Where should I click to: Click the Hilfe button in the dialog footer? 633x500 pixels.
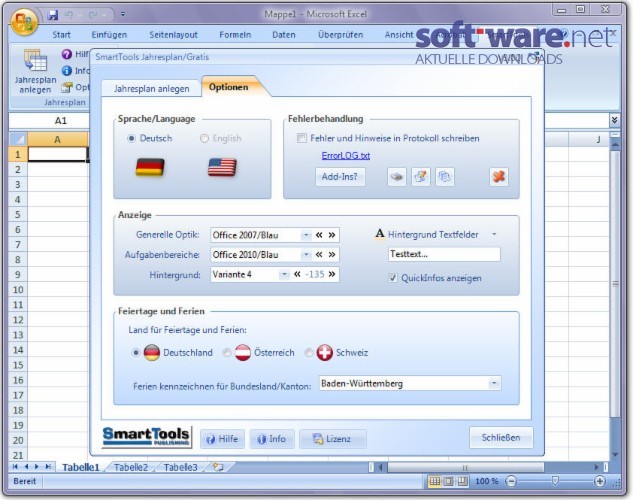(222, 439)
